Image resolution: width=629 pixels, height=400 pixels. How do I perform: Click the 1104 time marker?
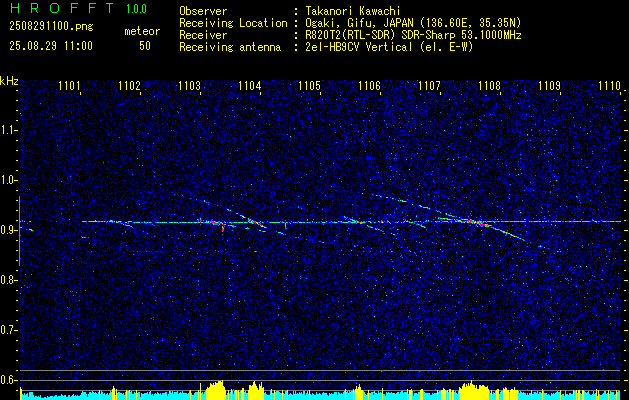(x=250, y=85)
